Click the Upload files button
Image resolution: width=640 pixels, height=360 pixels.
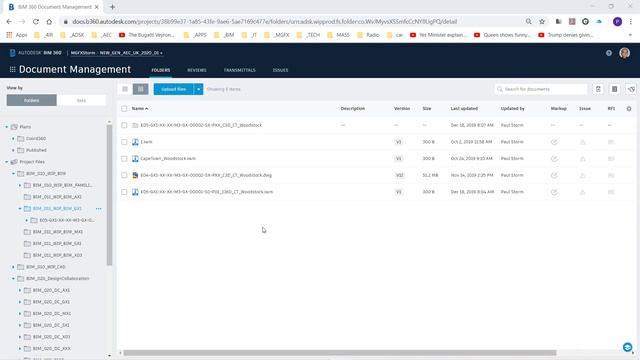[x=174, y=89]
